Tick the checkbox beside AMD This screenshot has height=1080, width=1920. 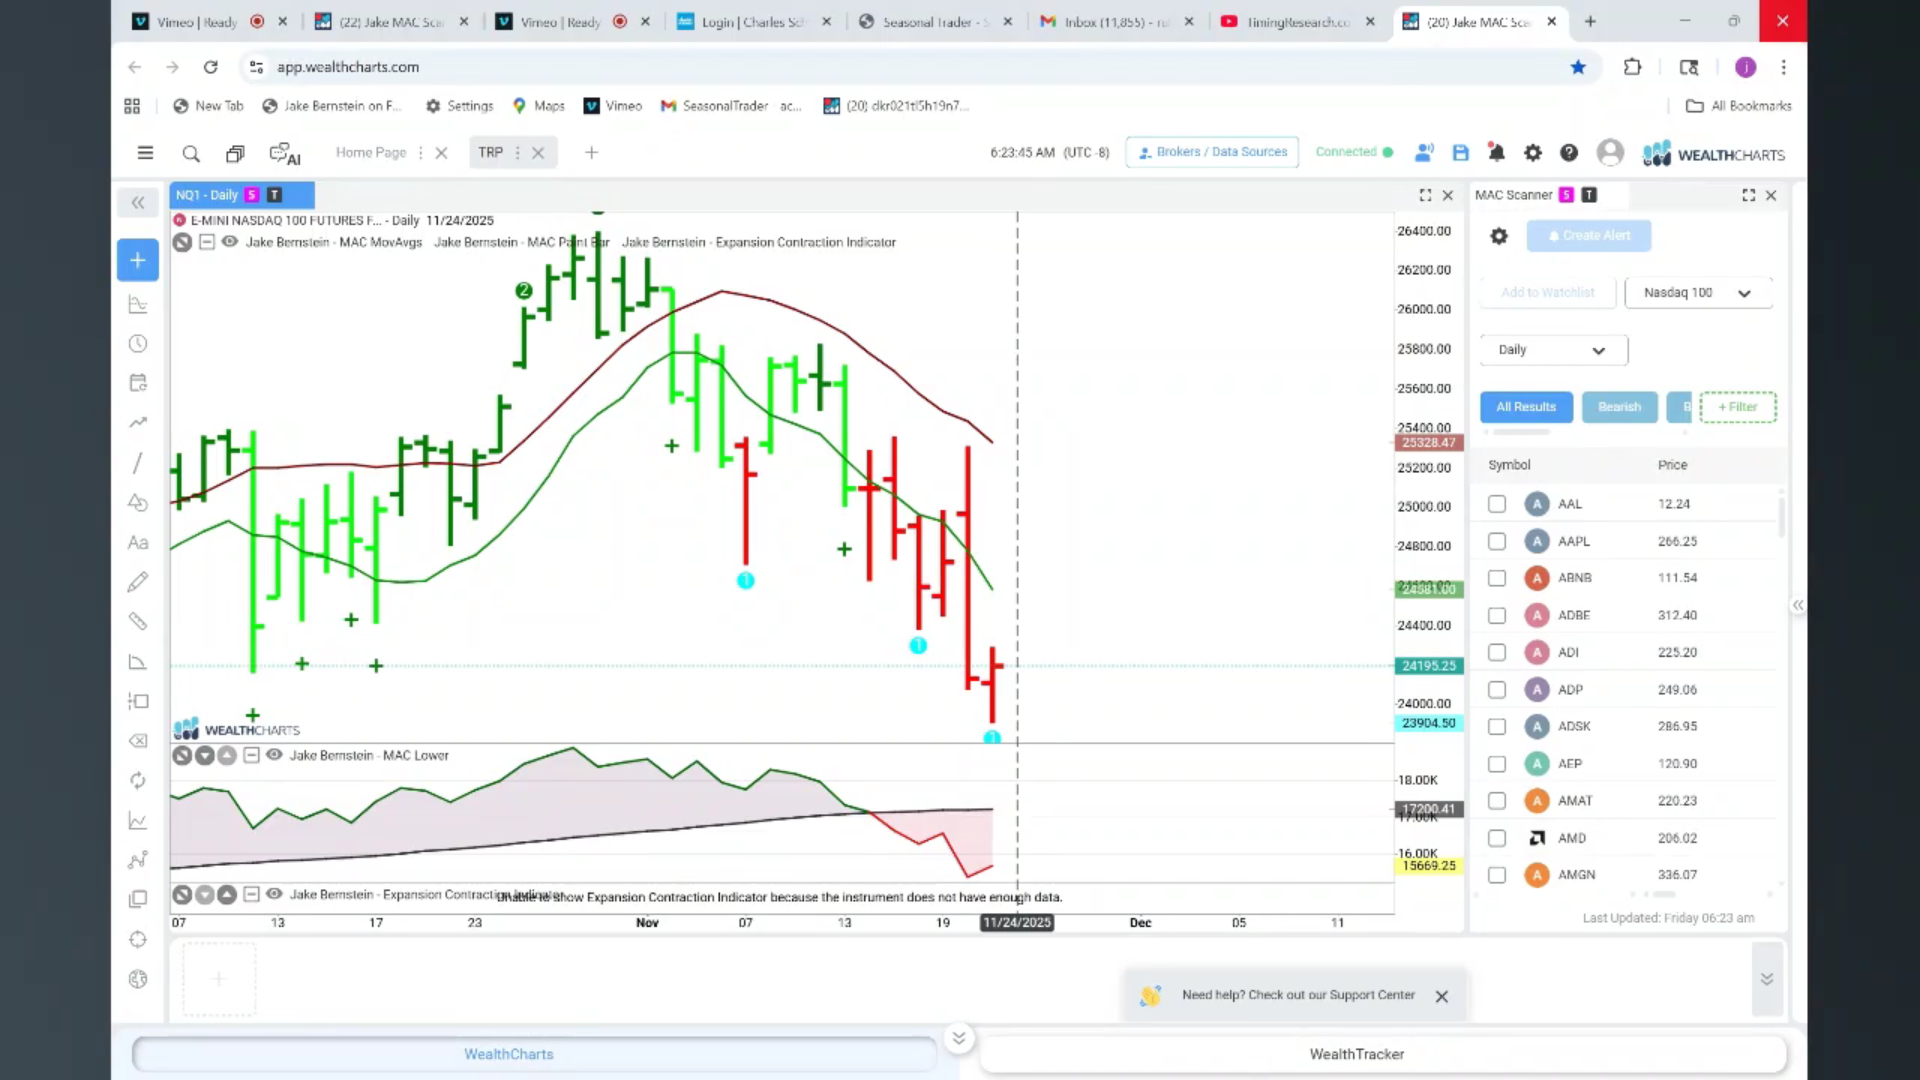1496,838
